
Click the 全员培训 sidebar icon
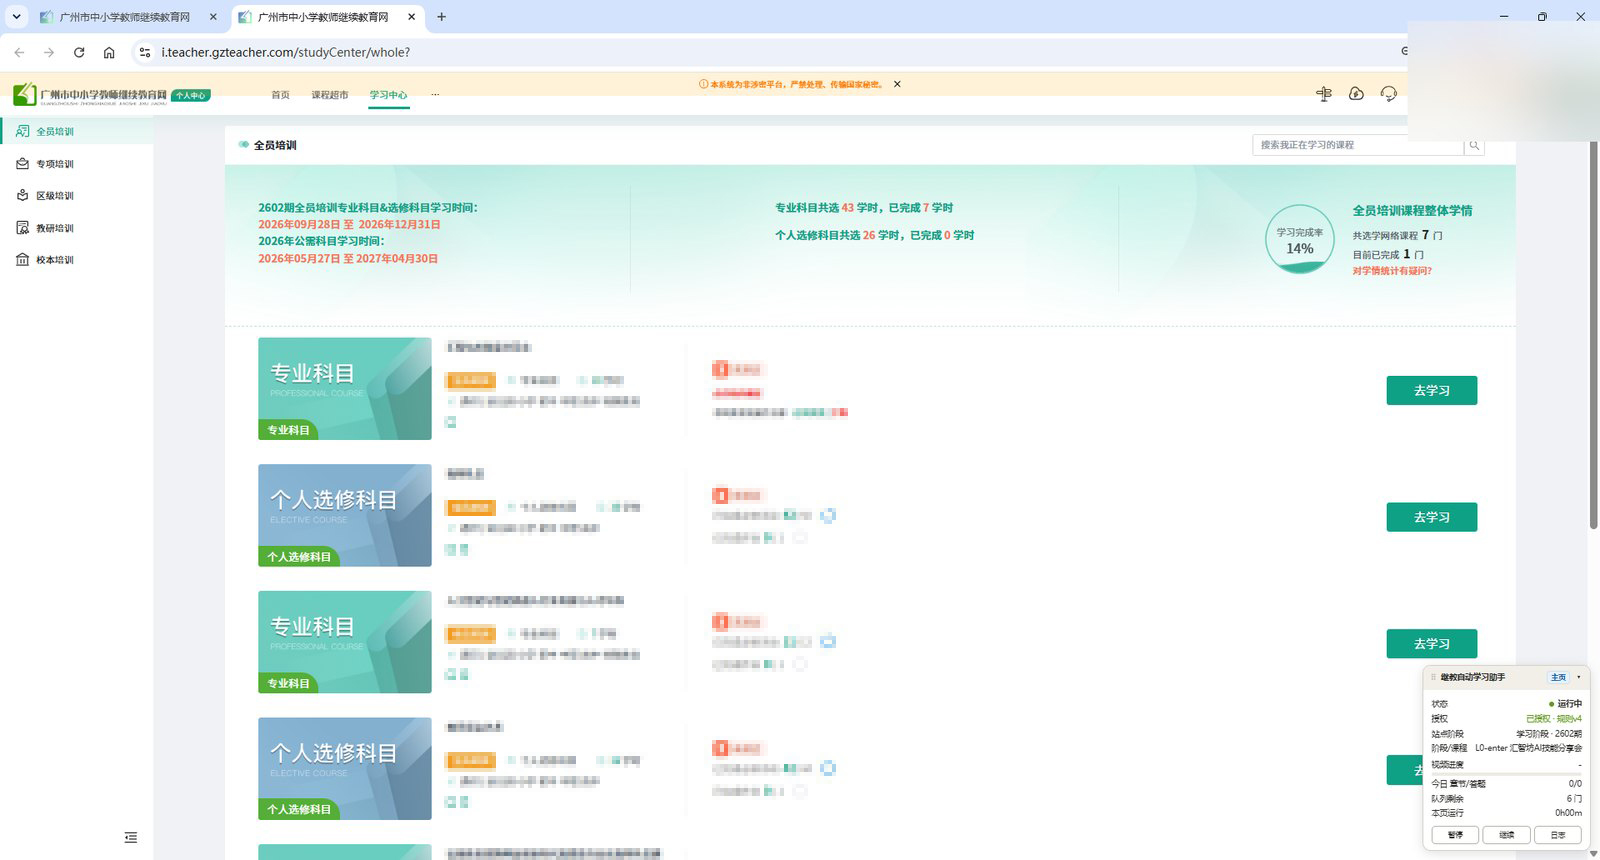coord(22,131)
